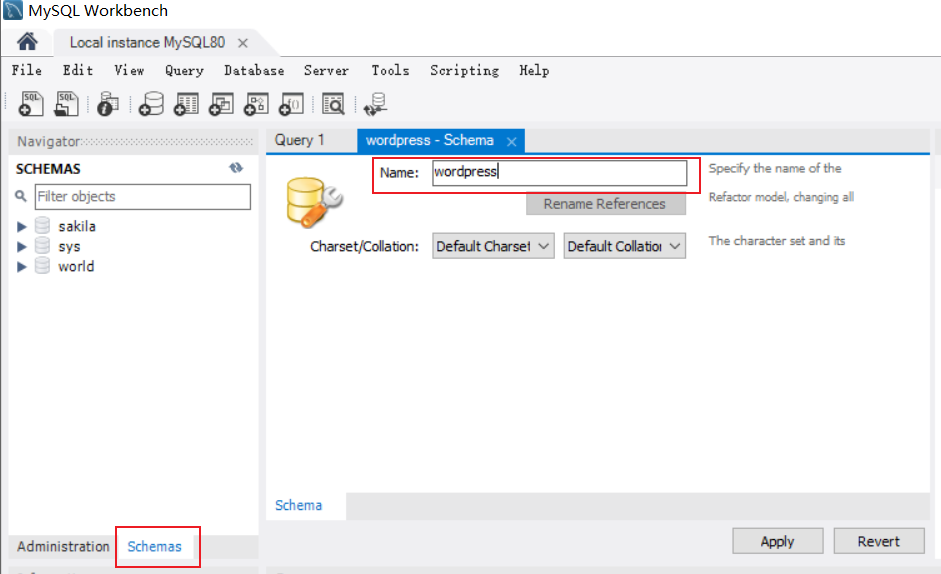Create a new table toolbar icon
The image size is (941, 574).
(x=186, y=104)
